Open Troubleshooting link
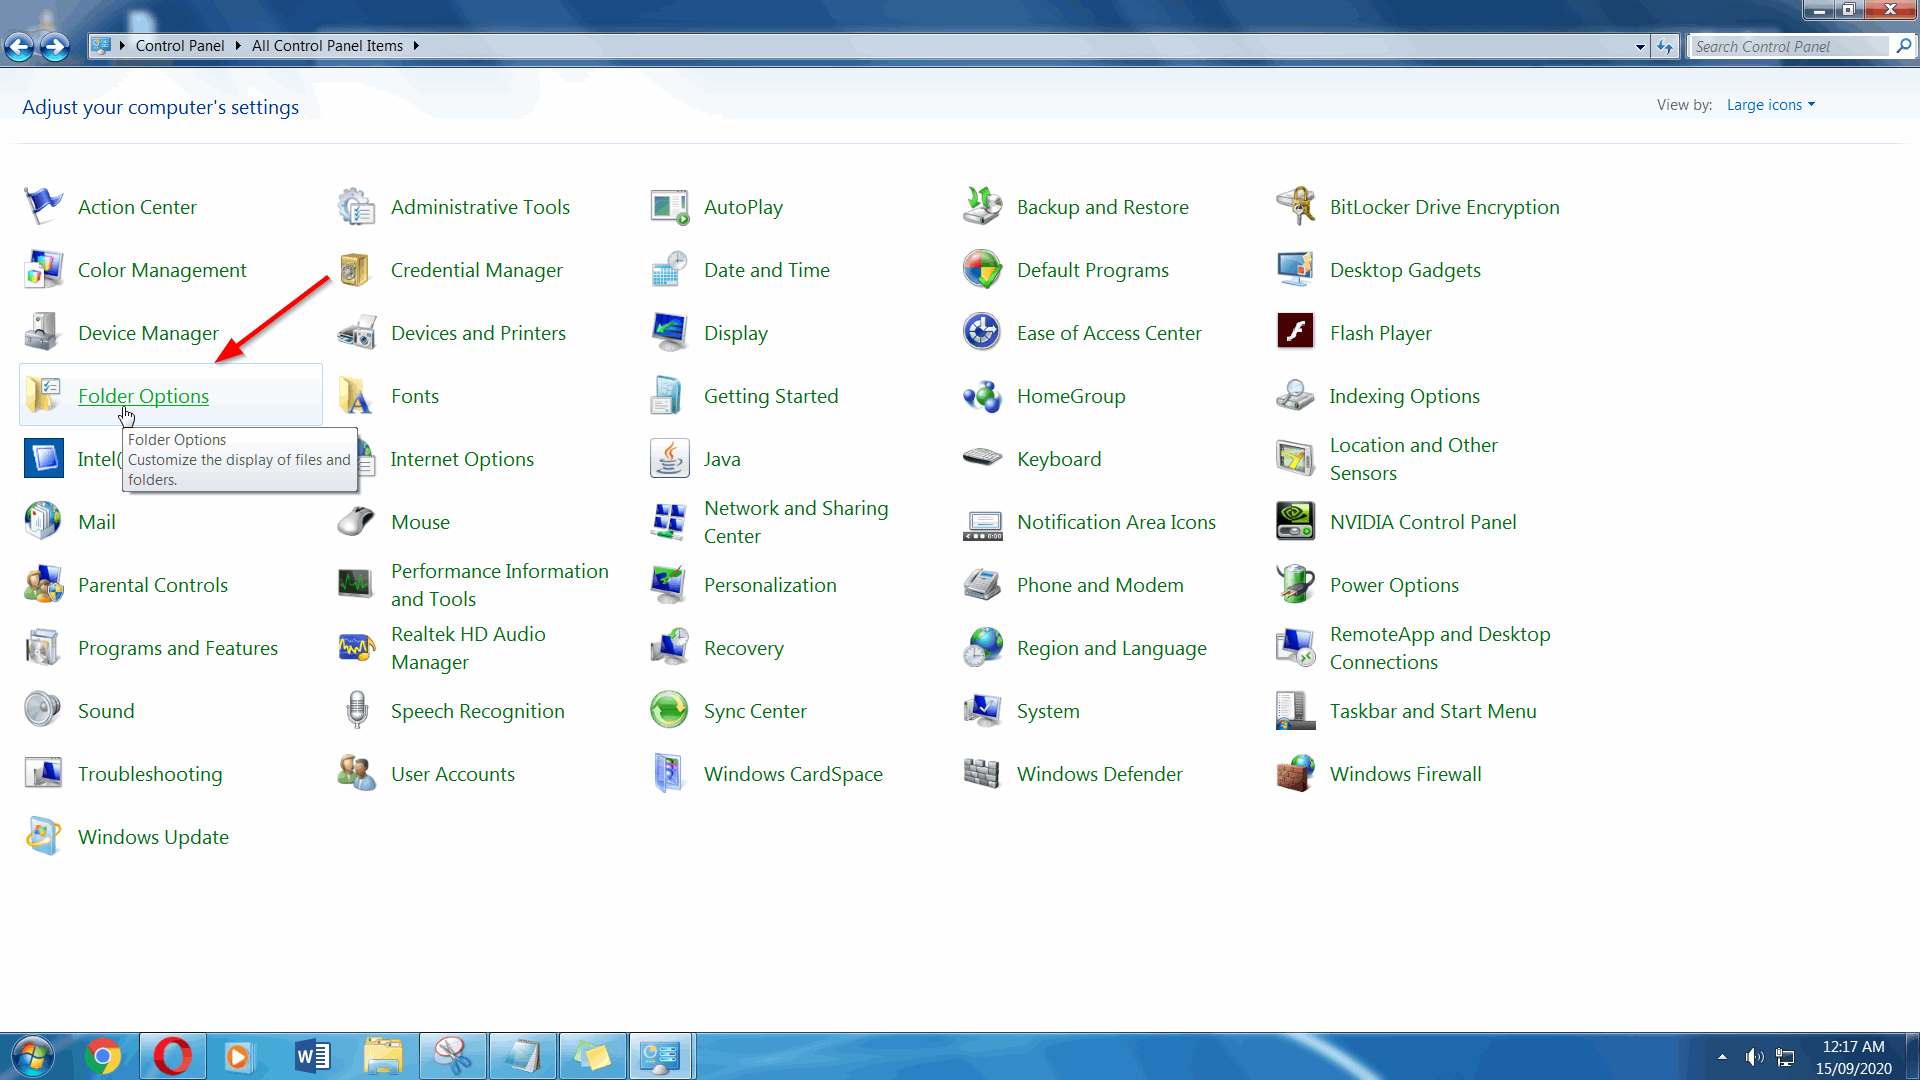Image resolution: width=1920 pixels, height=1080 pixels. pyautogui.click(x=150, y=774)
